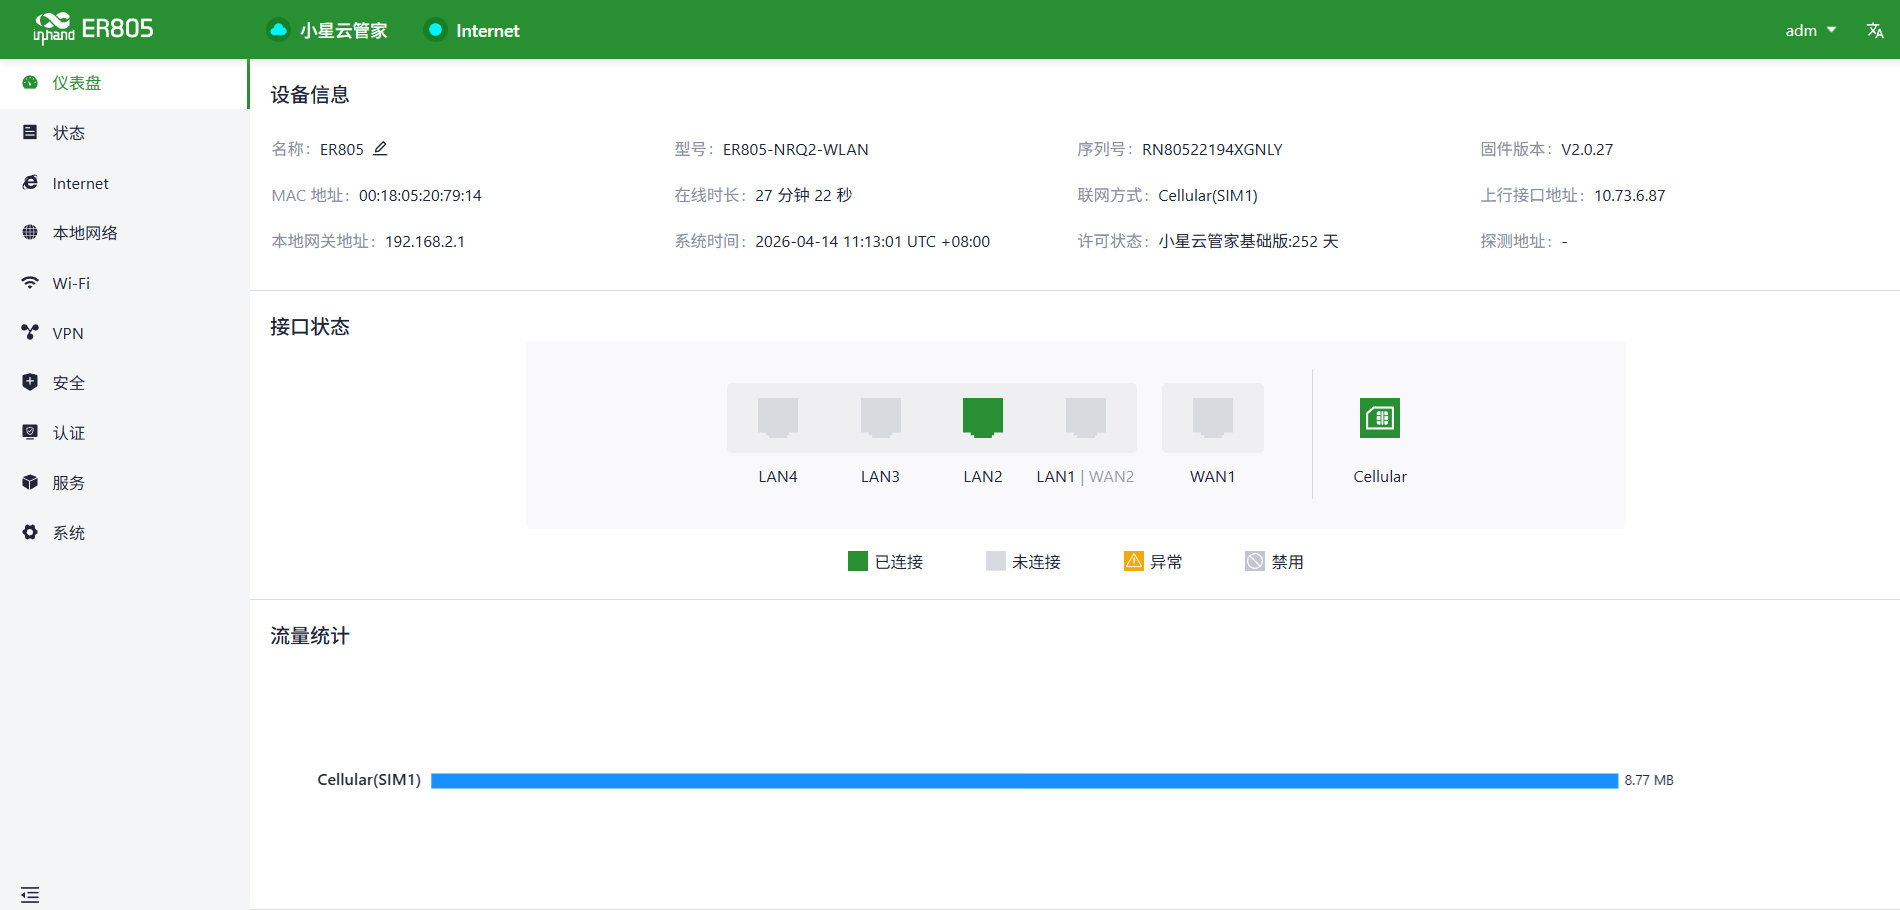This screenshot has height=910, width=1900.
Task: Click the gateway address 192.168.2.1
Action: [x=425, y=242]
